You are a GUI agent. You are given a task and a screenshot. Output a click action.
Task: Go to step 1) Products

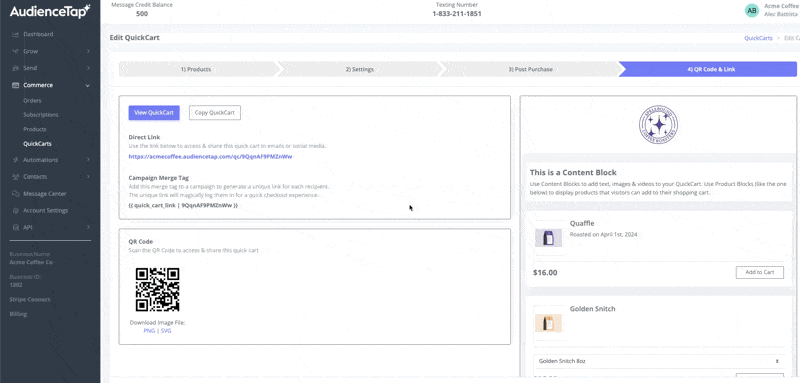(x=196, y=69)
